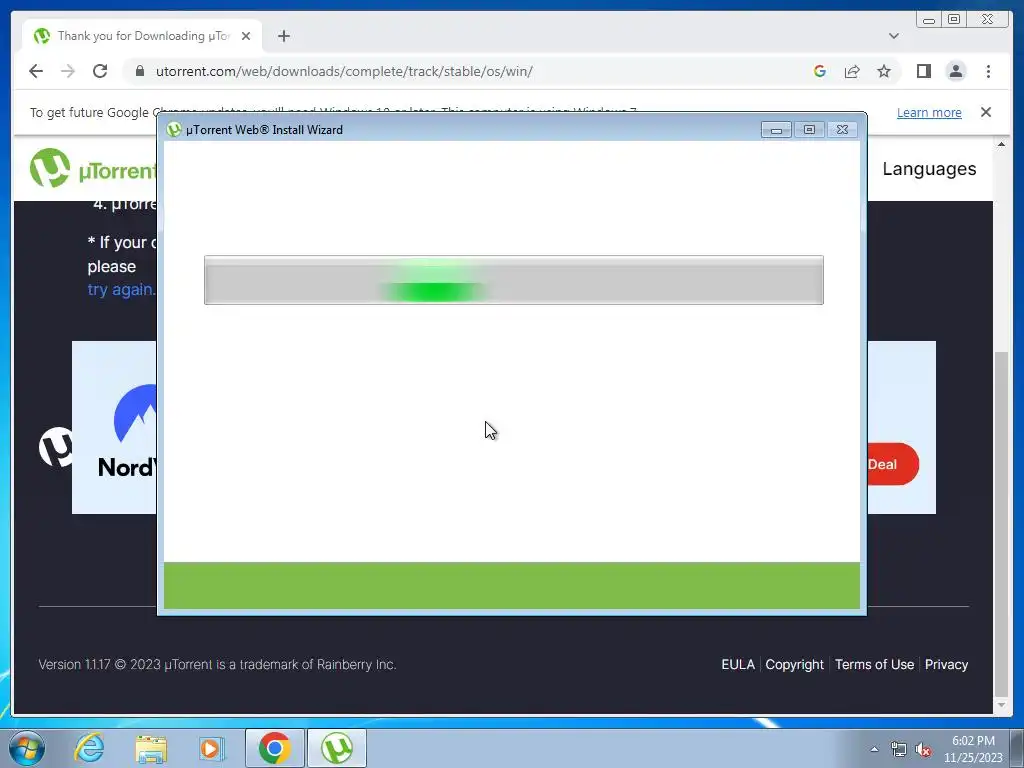Click the Google icon in address bar
This screenshot has width=1024, height=768.
click(820, 71)
